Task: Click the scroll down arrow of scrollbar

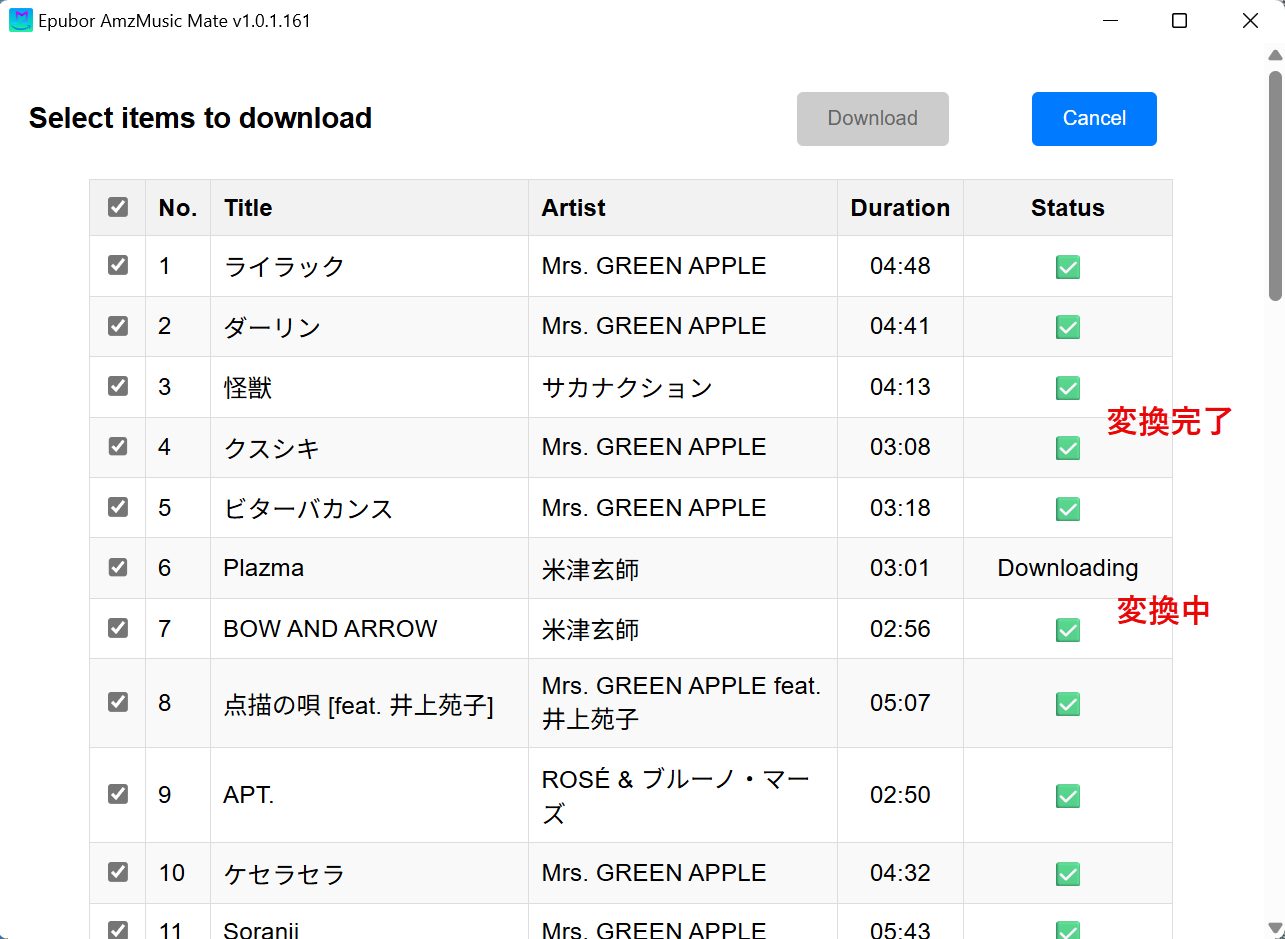Action: [1275, 928]
